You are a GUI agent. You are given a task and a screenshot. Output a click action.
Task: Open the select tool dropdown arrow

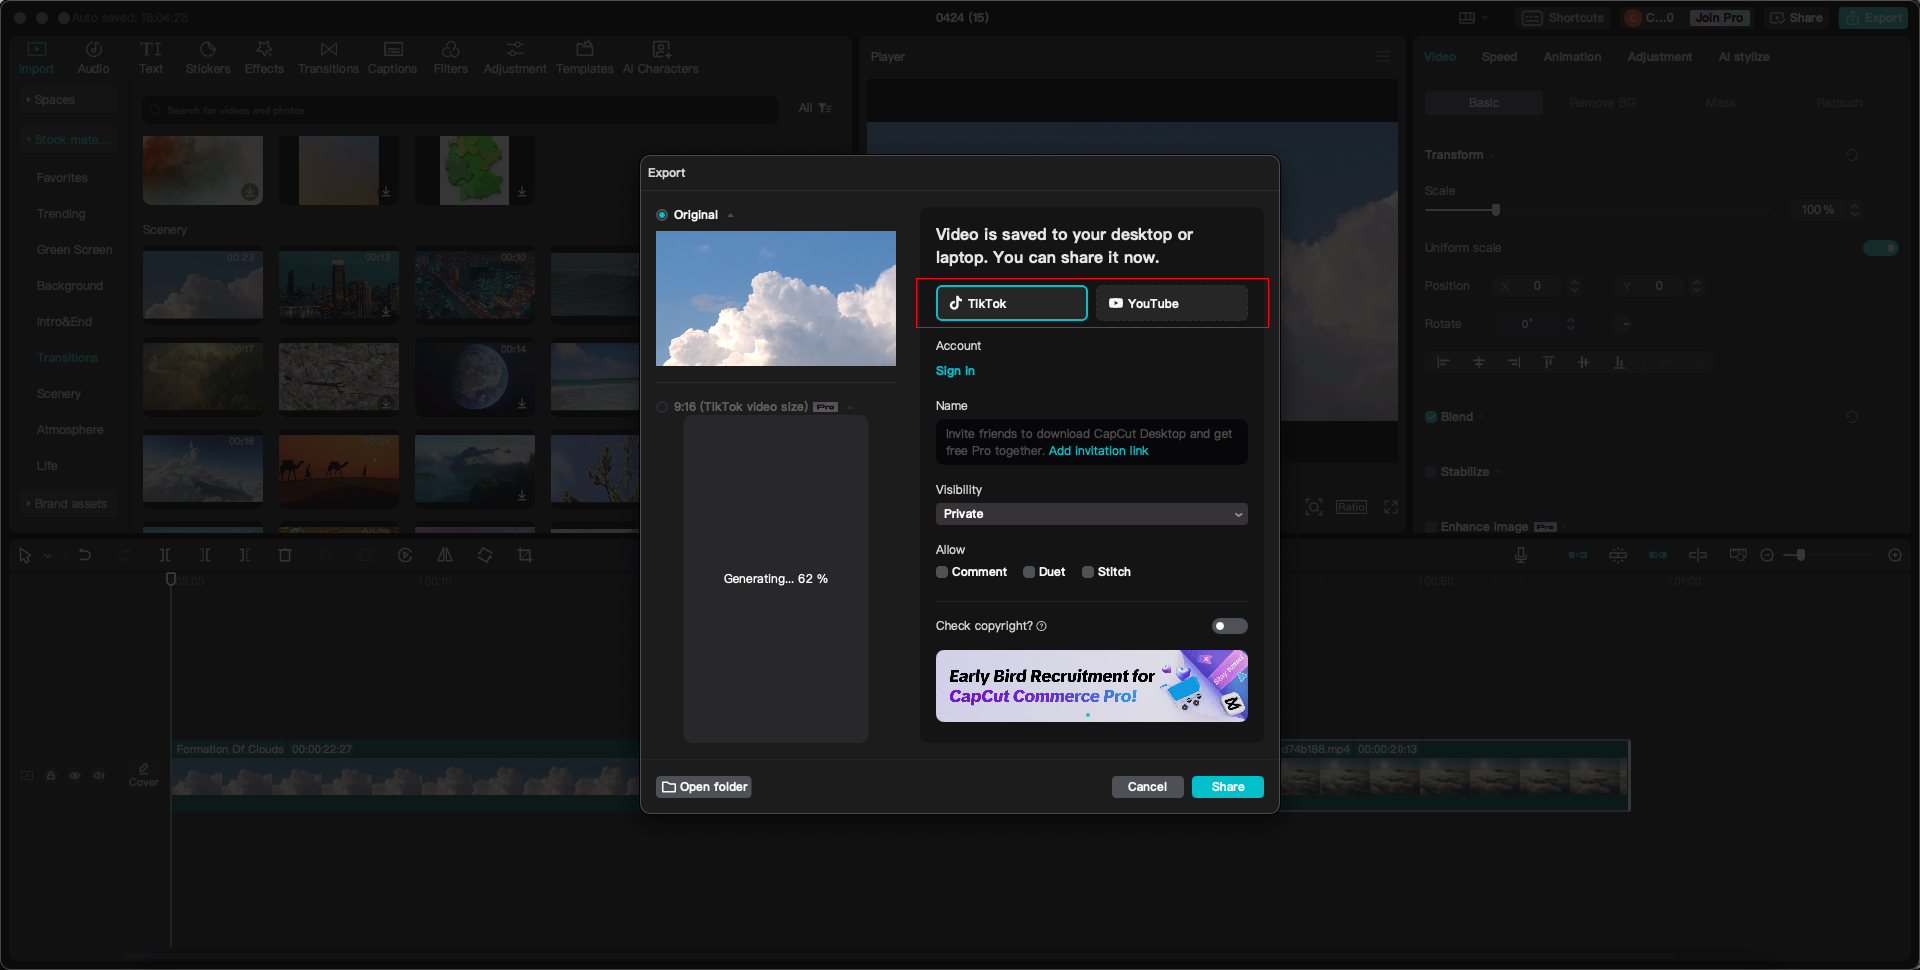click(x=48, y=555)
